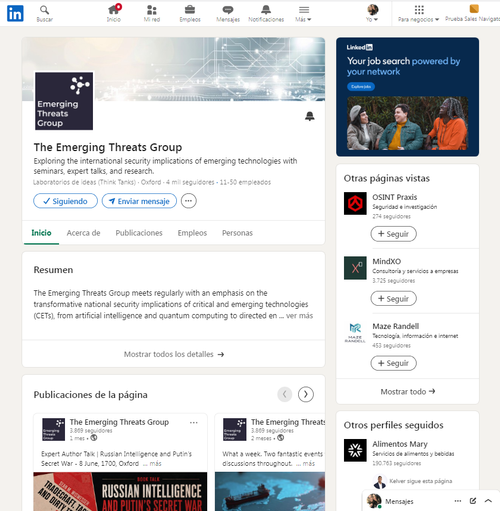Expand first post text with más
The height and width of the screenshot is (511, 500).
(155, 464)
